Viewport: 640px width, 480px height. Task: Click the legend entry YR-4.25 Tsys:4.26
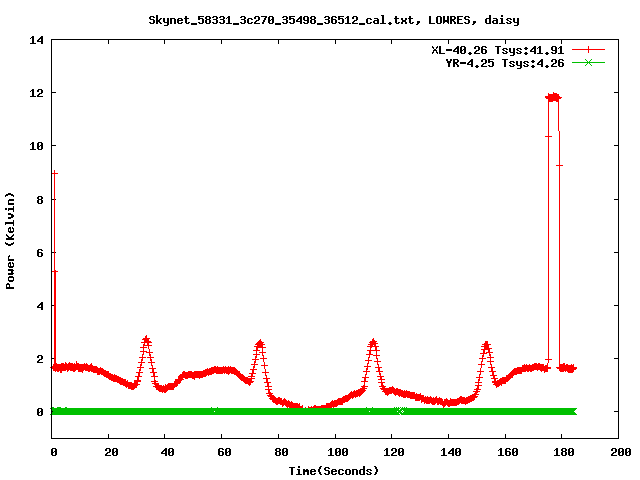pos(504,63)
